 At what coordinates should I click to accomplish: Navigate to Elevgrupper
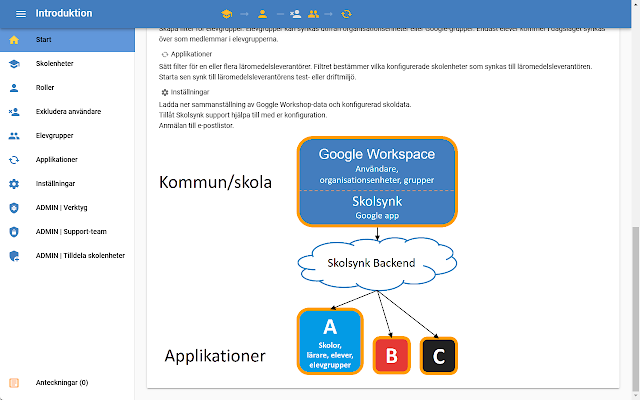pos(67,136)
